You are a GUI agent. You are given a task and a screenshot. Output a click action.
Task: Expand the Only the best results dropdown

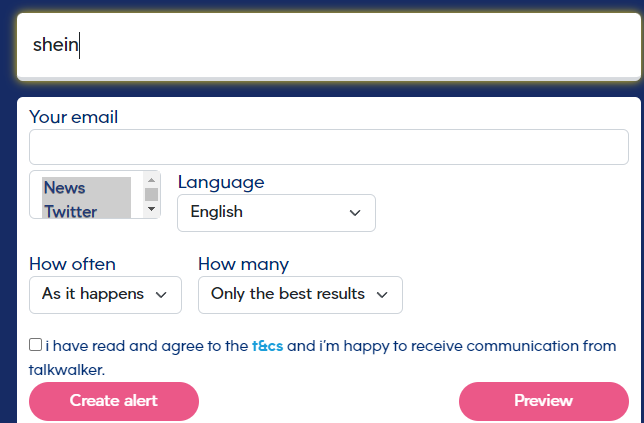tap(300, 295)
